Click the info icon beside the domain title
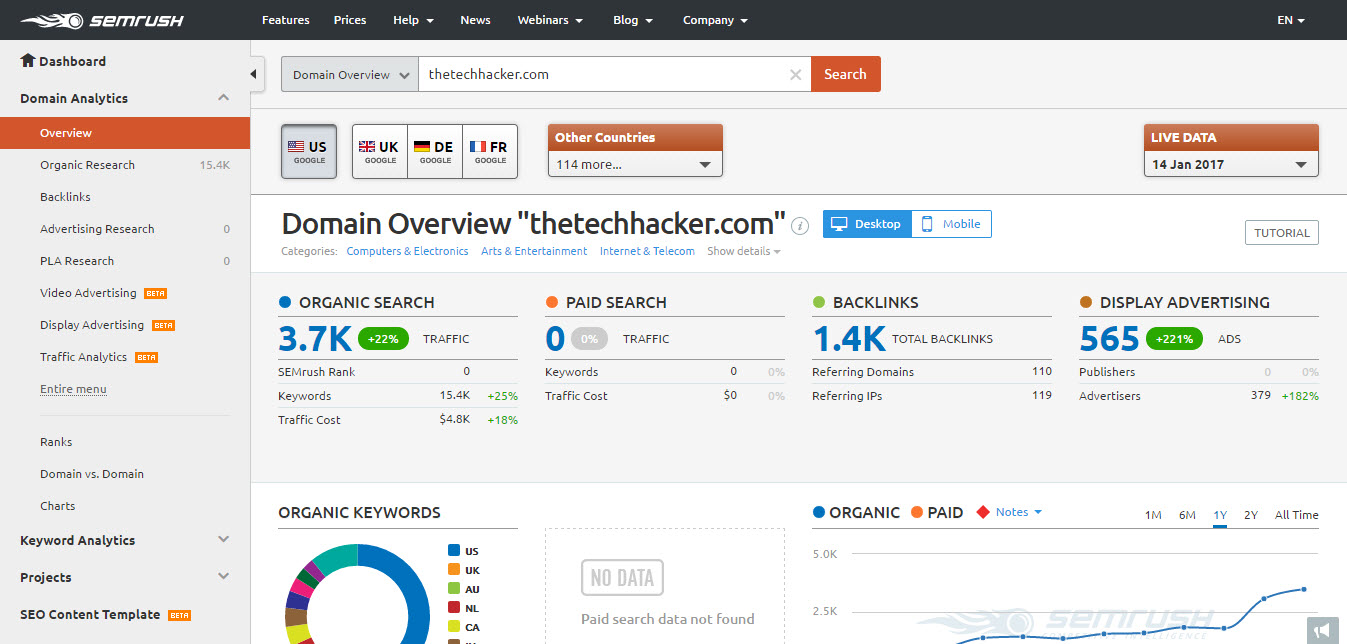This screenshot has width=1347, height=644. tap(799, 226)
